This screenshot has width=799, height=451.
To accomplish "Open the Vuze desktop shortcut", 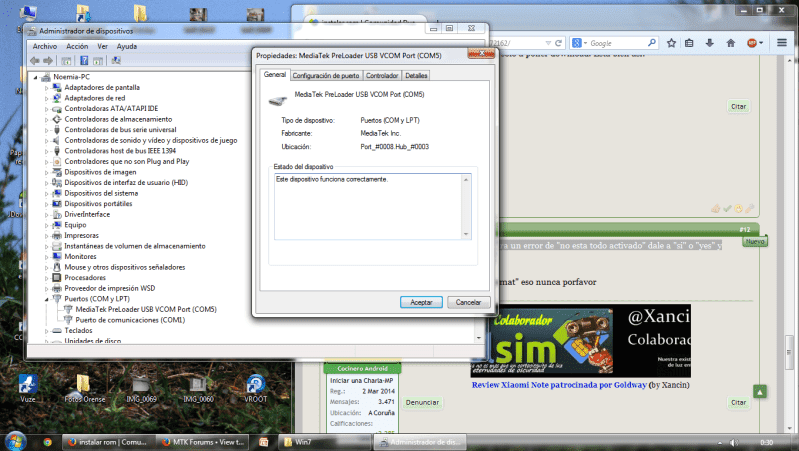I will (x=28, y=389).
